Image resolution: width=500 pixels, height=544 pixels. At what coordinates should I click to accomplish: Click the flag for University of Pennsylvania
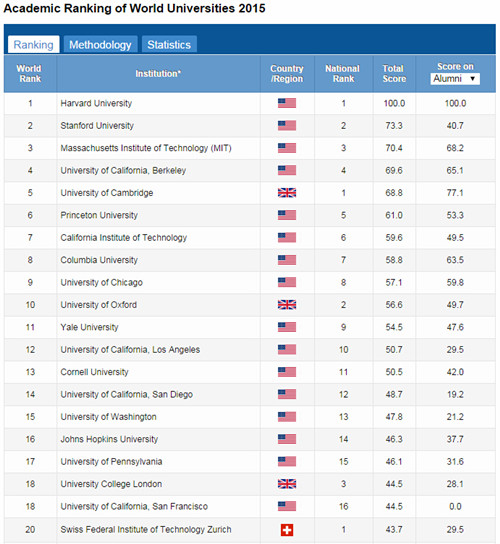[x=287, y=461]
